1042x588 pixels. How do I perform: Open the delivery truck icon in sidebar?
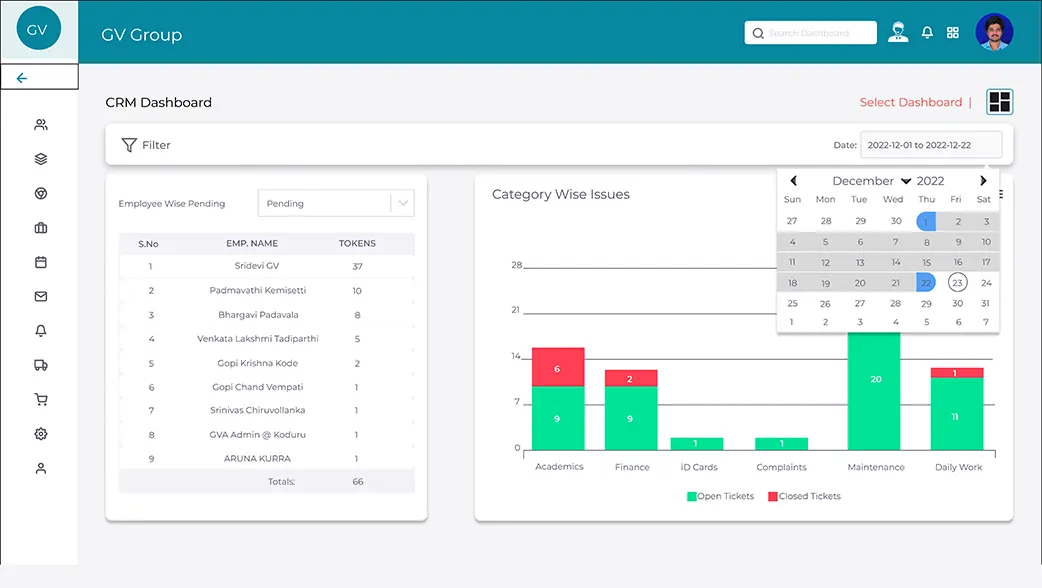(41, 365)
